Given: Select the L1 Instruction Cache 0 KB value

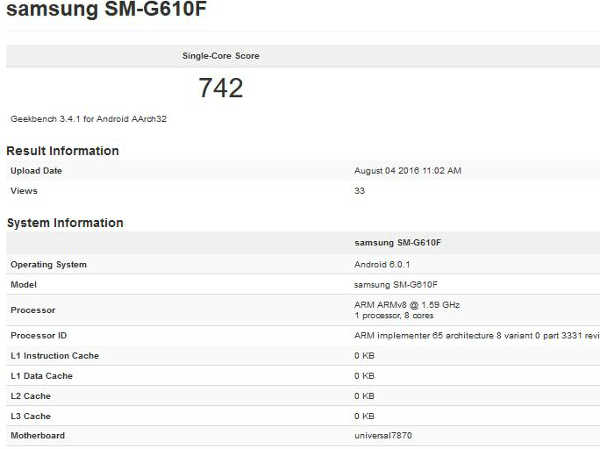Looking at the screenshot, I should [x=364, y=356].
